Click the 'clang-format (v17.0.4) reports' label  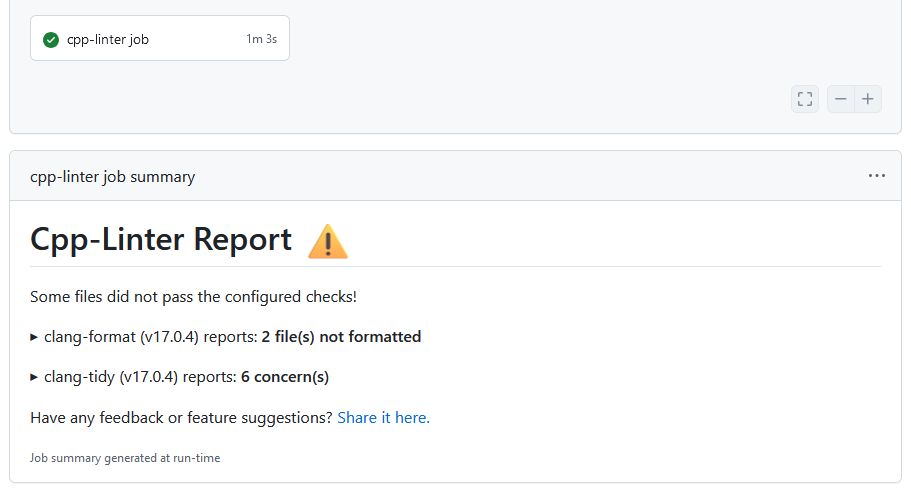click(150, 337)
